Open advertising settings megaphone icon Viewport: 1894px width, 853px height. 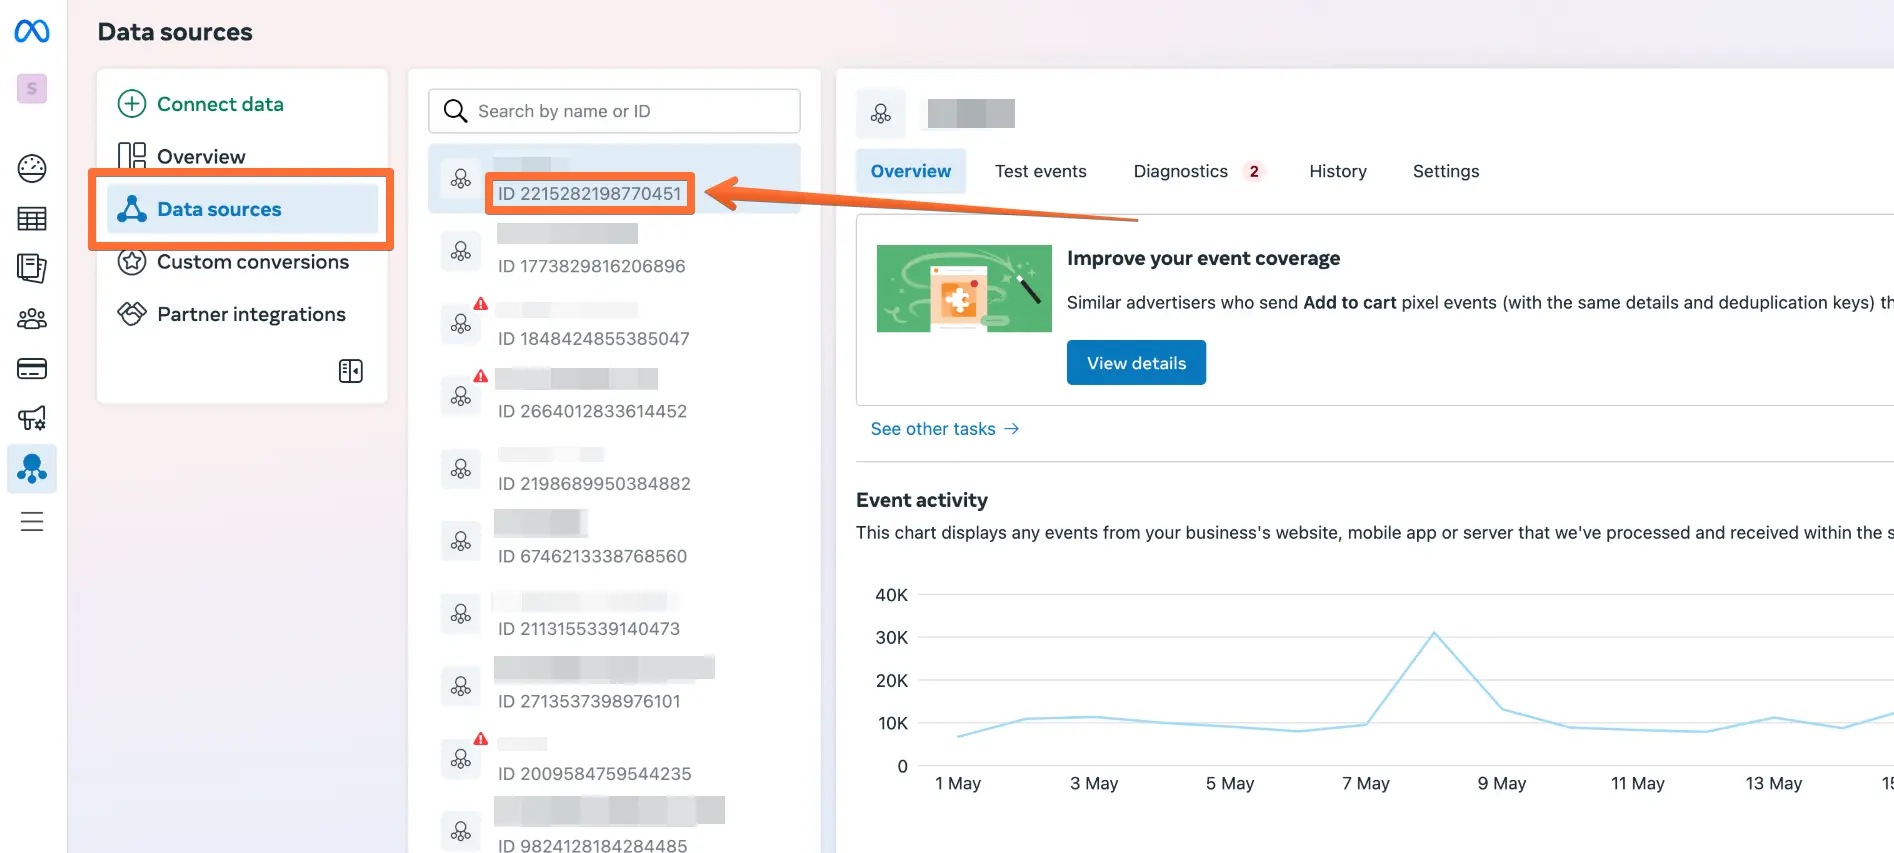point(32,418)
